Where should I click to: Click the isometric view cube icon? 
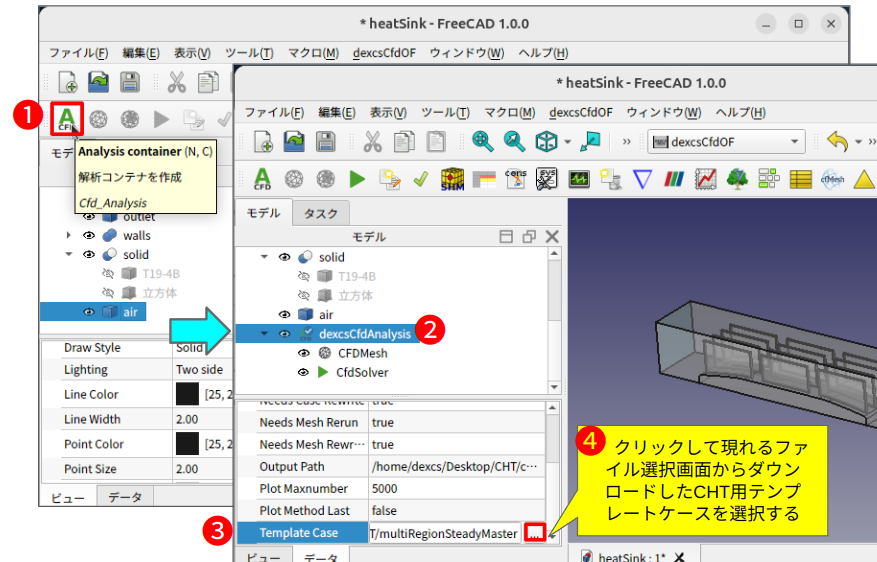(546, 141)
